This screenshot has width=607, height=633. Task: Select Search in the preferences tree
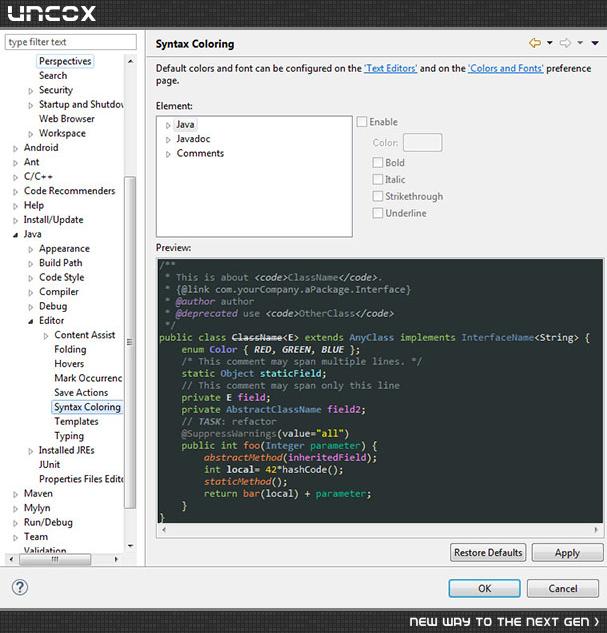coord(53,75)
